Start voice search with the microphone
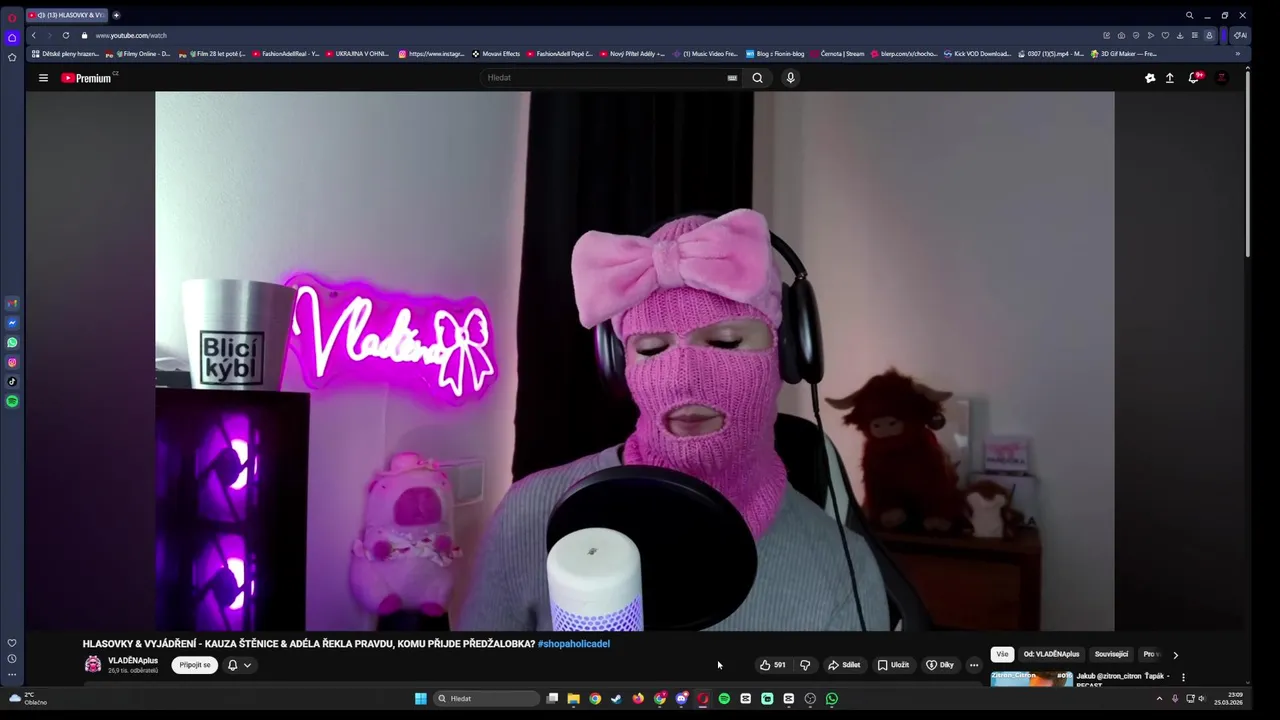1280x720 pixels. (x=790, y=78)
